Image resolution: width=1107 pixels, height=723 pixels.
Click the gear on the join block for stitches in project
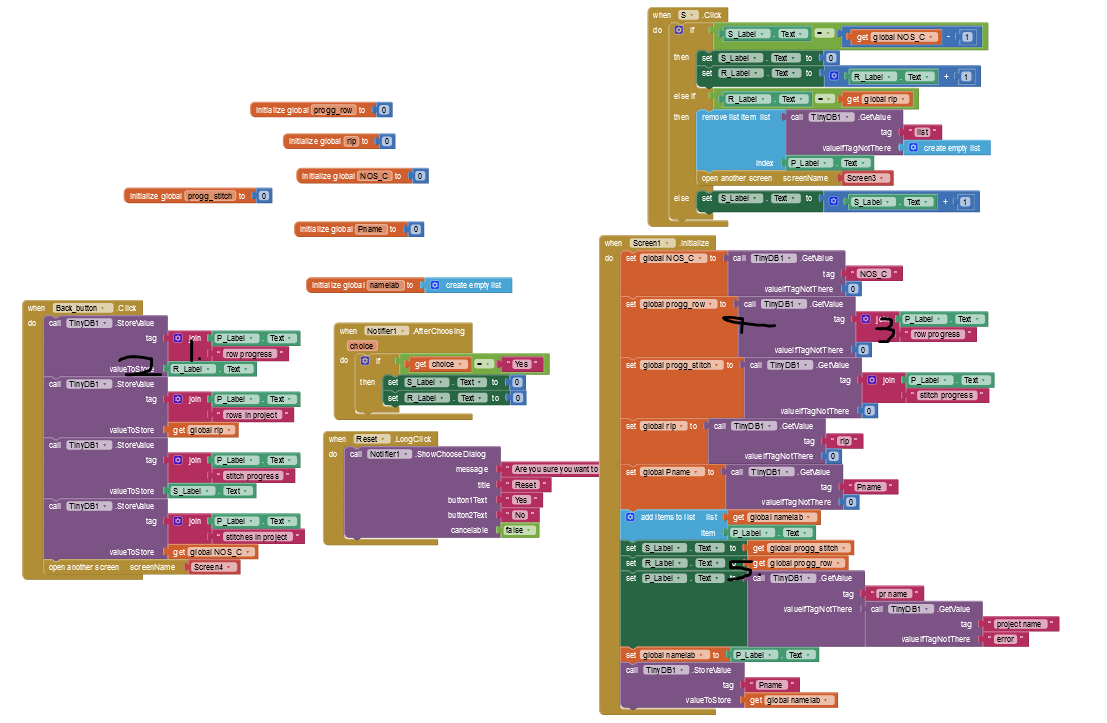(177, 519)
